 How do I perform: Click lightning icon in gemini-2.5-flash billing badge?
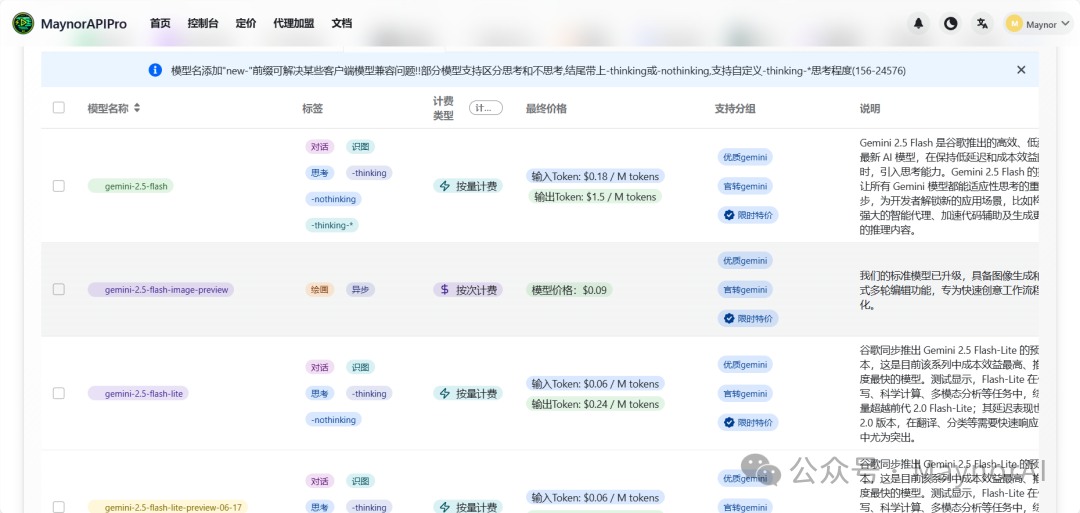point(445,186)
